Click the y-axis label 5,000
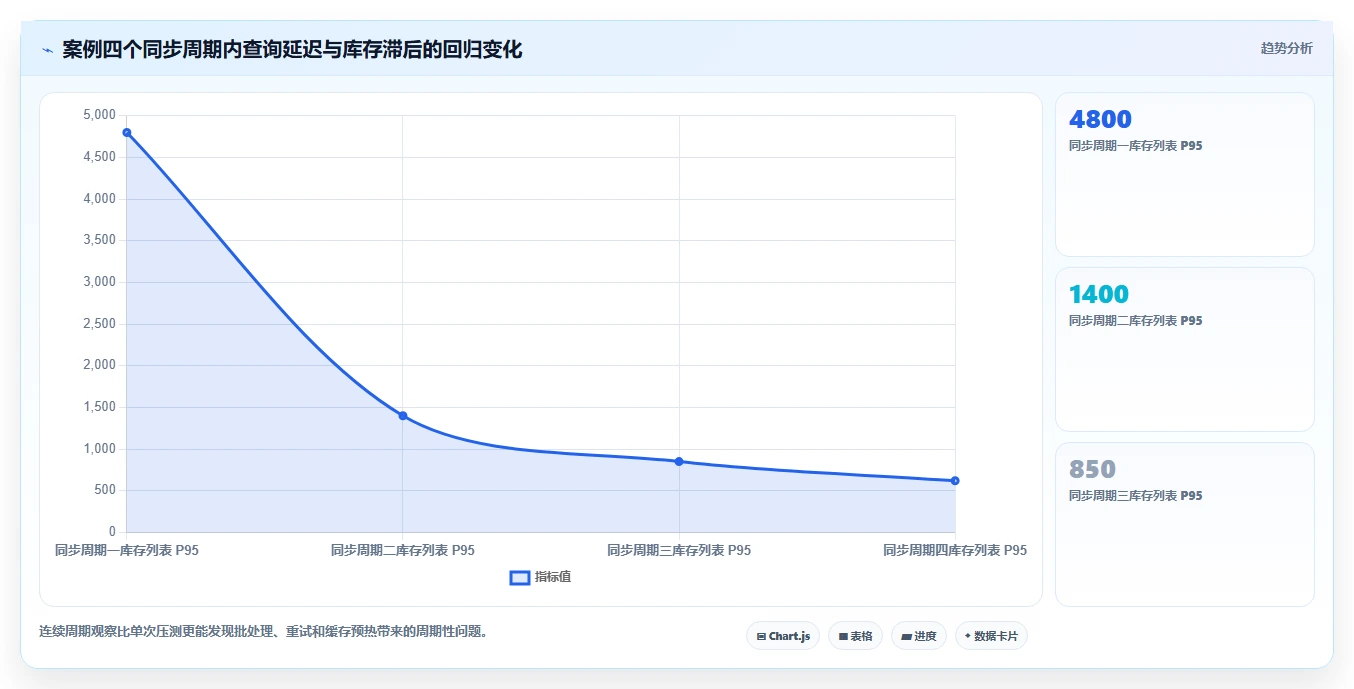Screen dimensions: 1354x689 [x=99, y=115]
